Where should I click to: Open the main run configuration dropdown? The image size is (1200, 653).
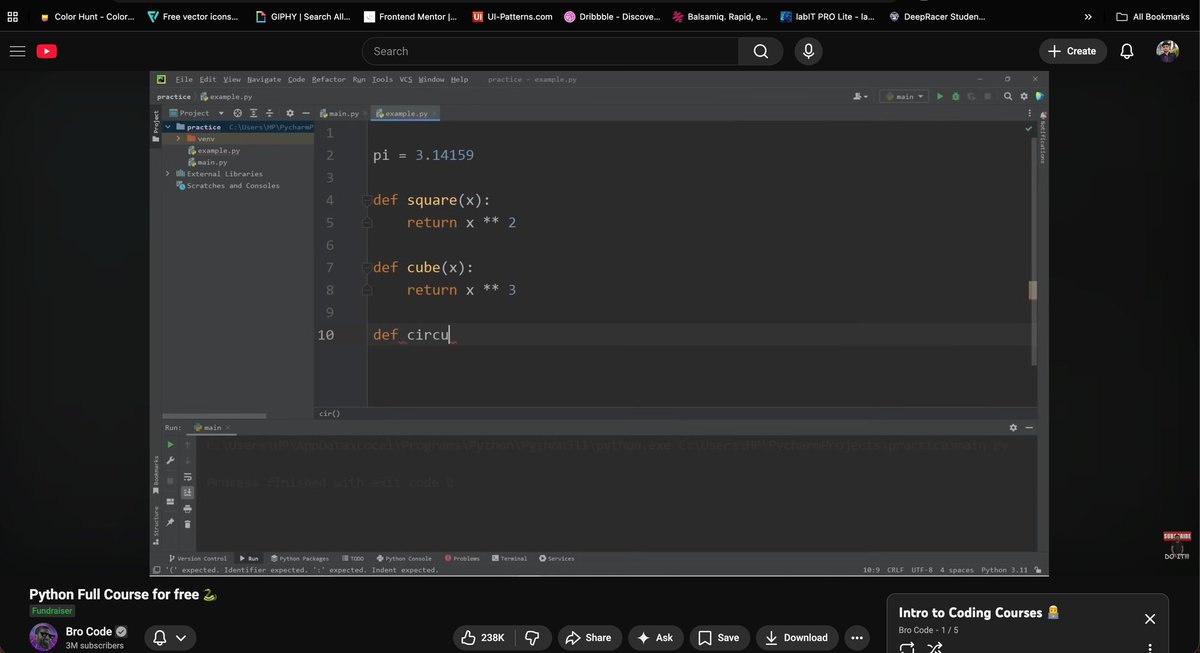pyautogui.click(x=904, y=97)
